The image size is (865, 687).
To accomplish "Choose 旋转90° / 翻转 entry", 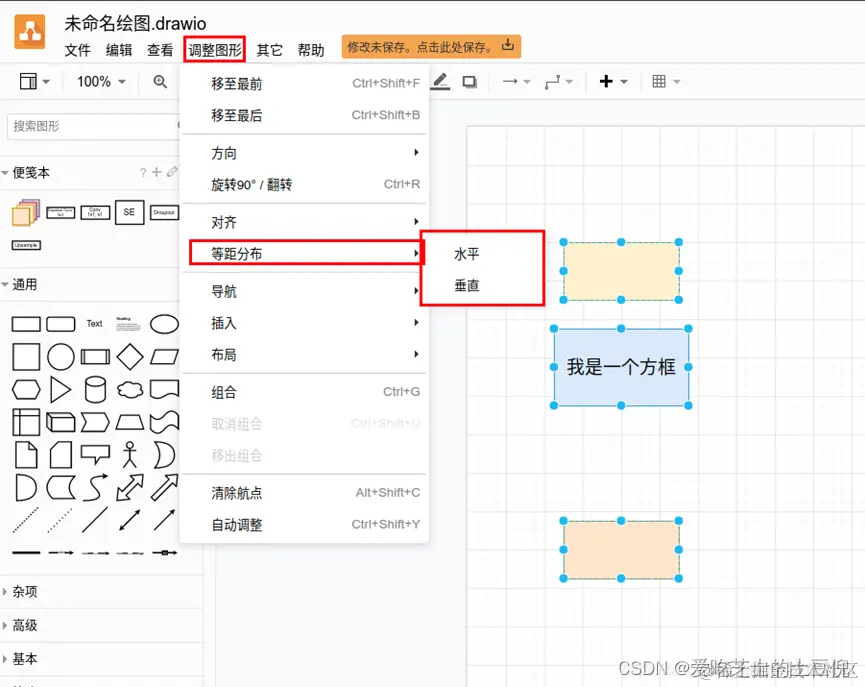I will coord(304,184).
